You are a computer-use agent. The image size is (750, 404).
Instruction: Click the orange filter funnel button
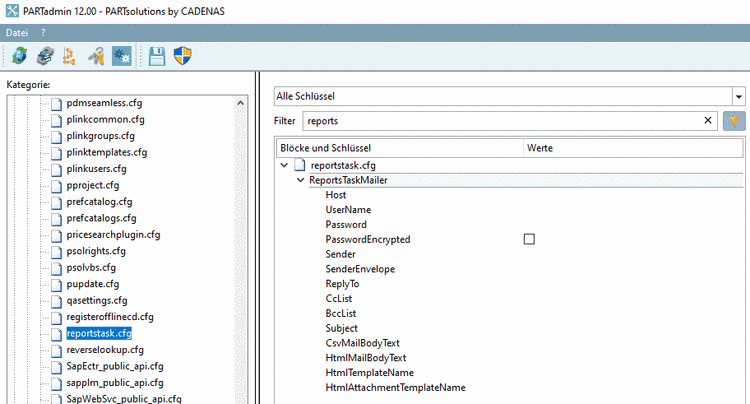[734, 121]
